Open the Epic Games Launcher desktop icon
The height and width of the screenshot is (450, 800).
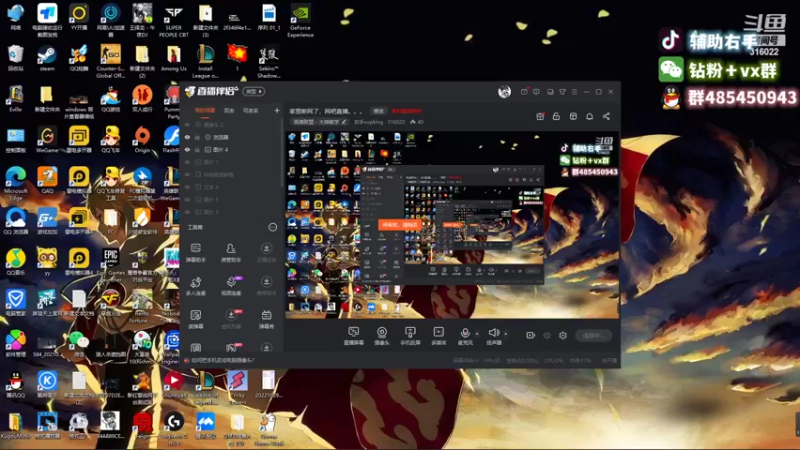click(110, 265)
